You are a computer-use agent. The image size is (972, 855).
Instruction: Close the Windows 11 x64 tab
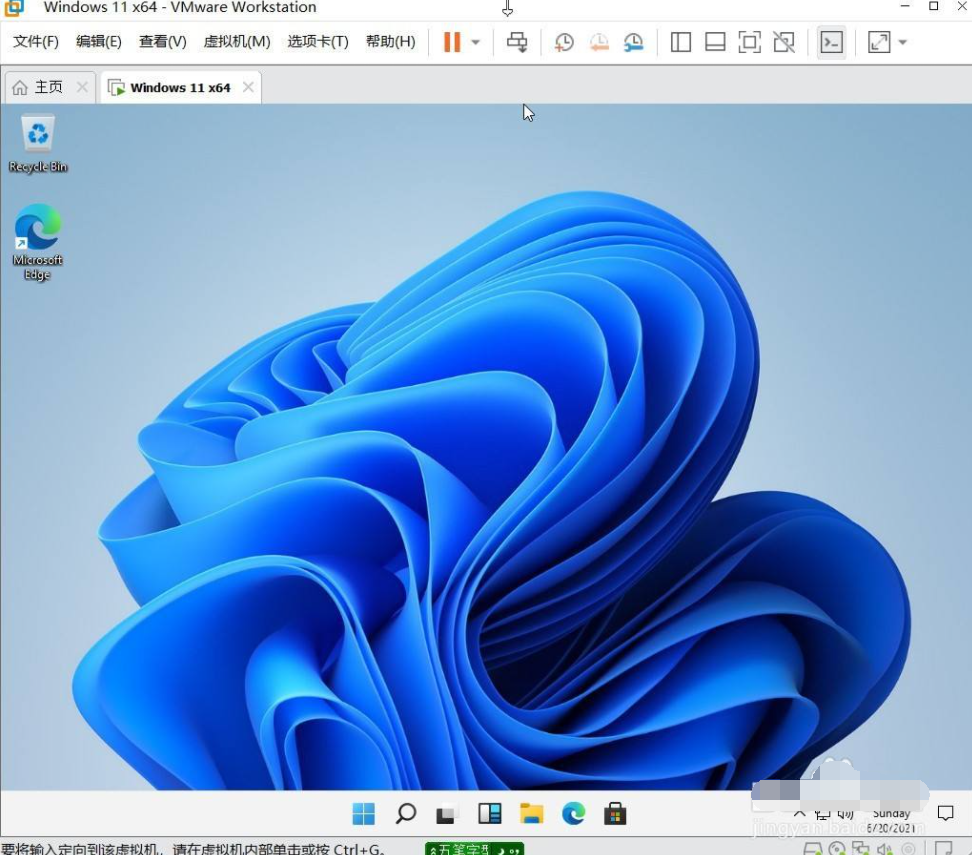coord(248,88)
